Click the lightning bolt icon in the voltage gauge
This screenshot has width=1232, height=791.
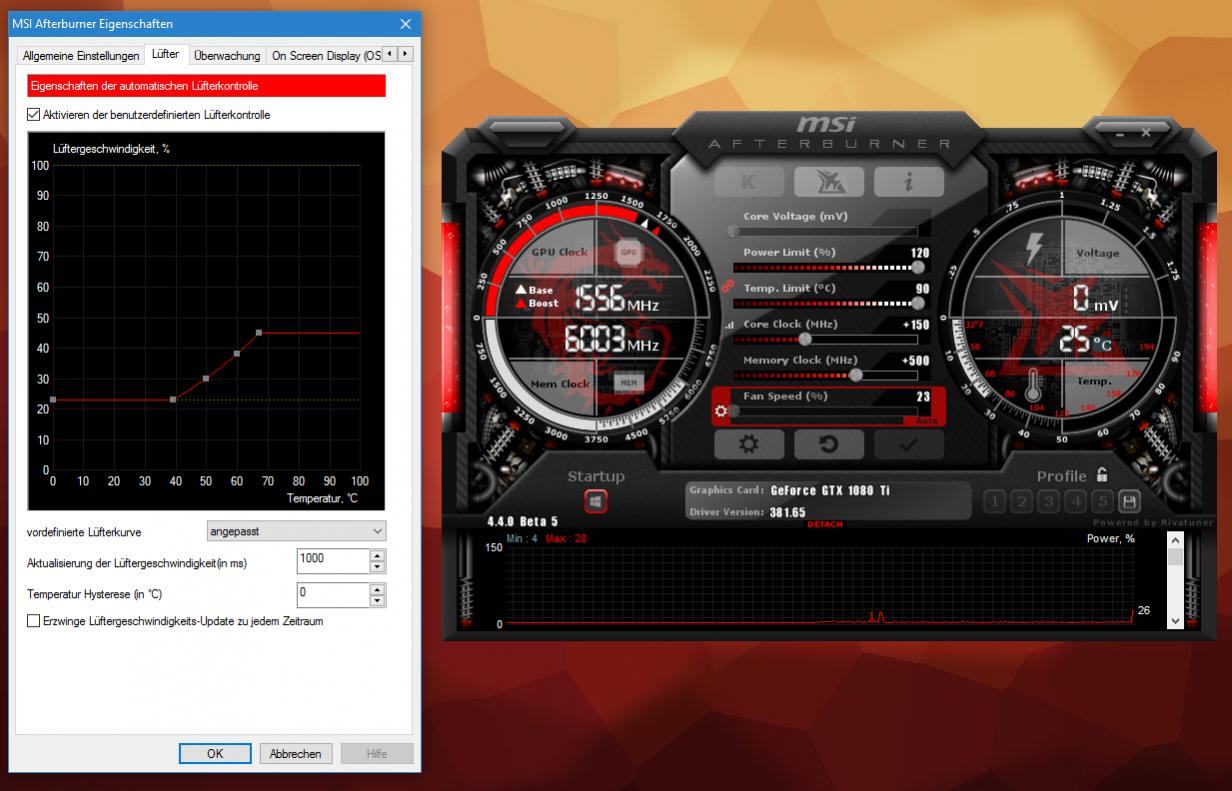[1034, 249]
